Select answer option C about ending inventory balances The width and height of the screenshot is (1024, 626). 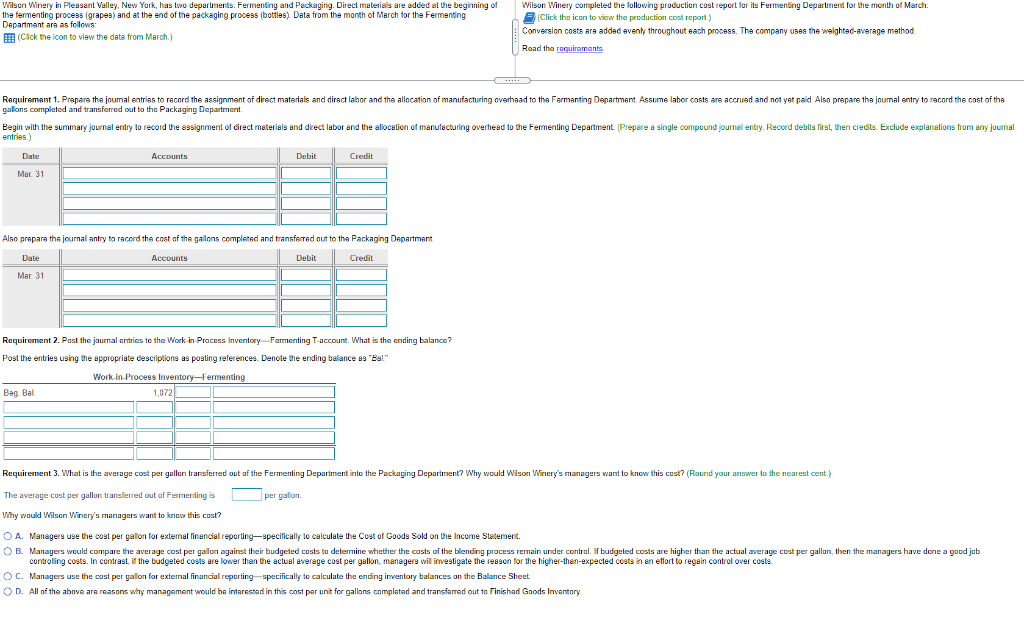tap(8, 576)
